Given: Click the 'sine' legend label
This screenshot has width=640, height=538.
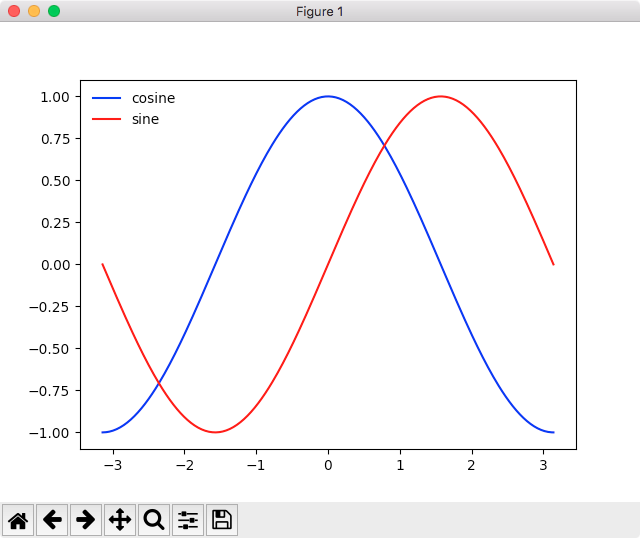Looking at the screenshot, I should pos(145,119).
